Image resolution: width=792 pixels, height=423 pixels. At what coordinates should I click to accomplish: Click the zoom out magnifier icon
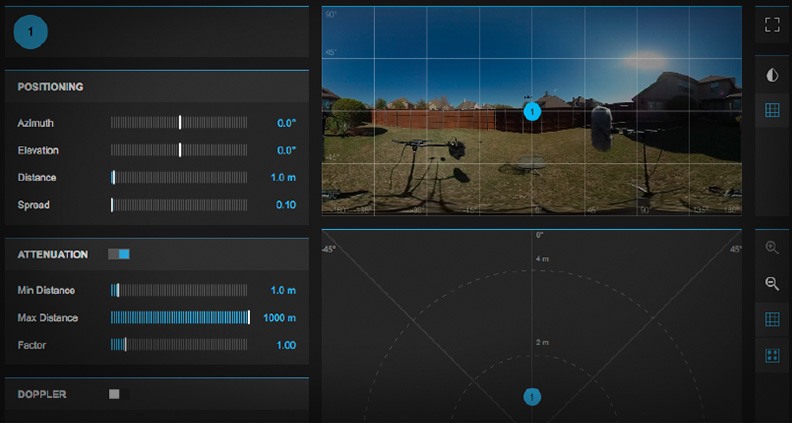pyautogui.click(x=772, y=284)
